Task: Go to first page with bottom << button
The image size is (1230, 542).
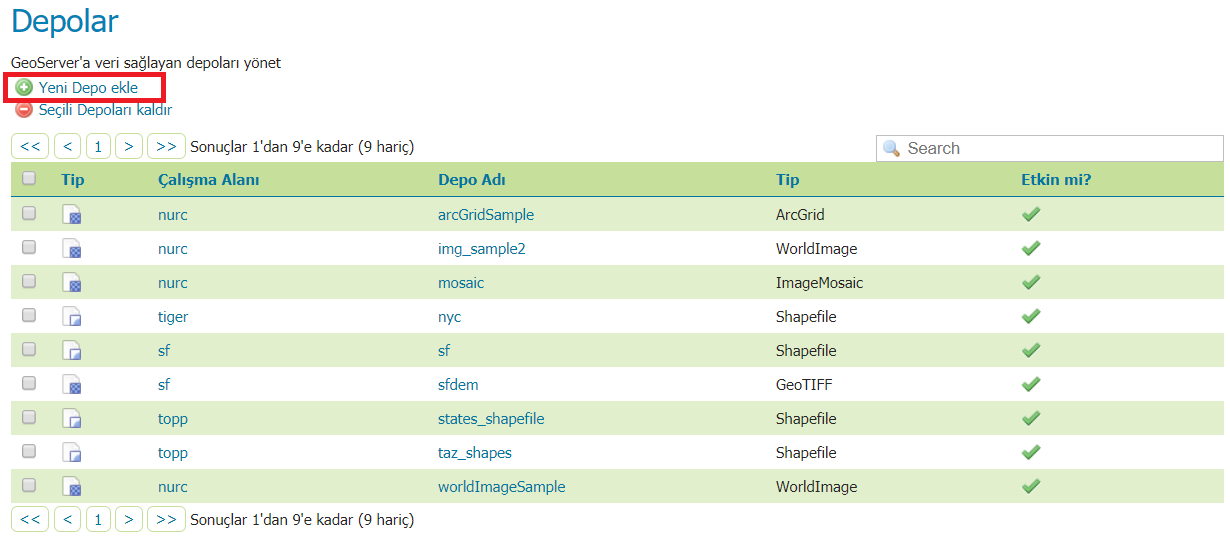Action: click(x=30, y=520)
